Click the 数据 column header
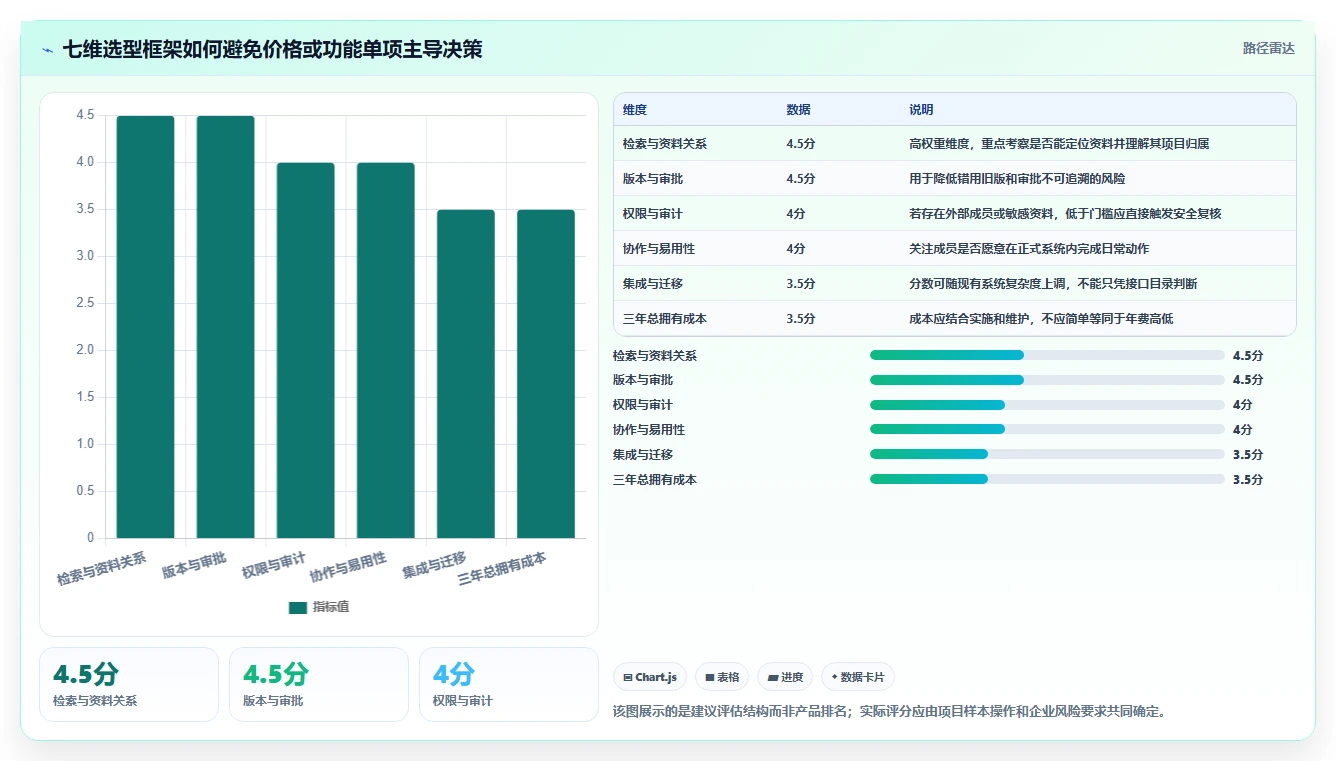The image size is (1336, 761). (798, 110)
